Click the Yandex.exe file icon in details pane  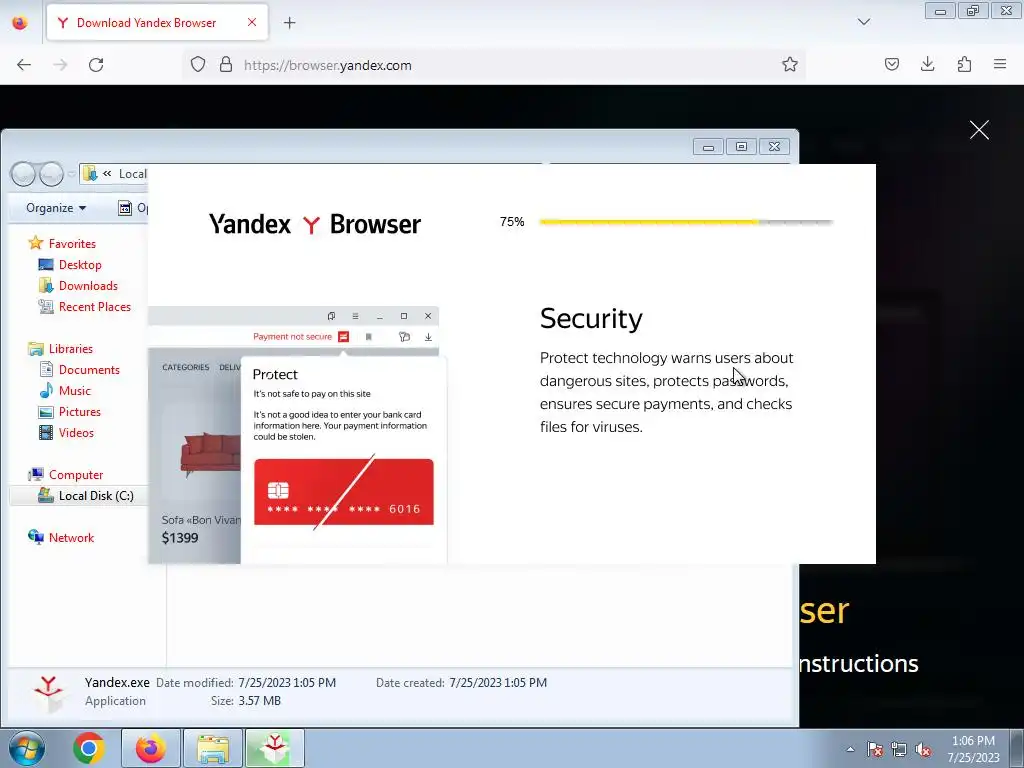tap(48, 694)
